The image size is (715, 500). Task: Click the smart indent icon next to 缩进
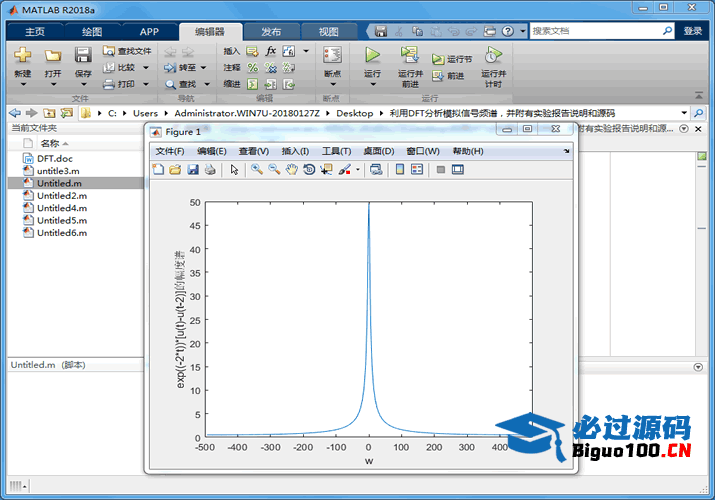pyautogui.click(x=252, y=84)
